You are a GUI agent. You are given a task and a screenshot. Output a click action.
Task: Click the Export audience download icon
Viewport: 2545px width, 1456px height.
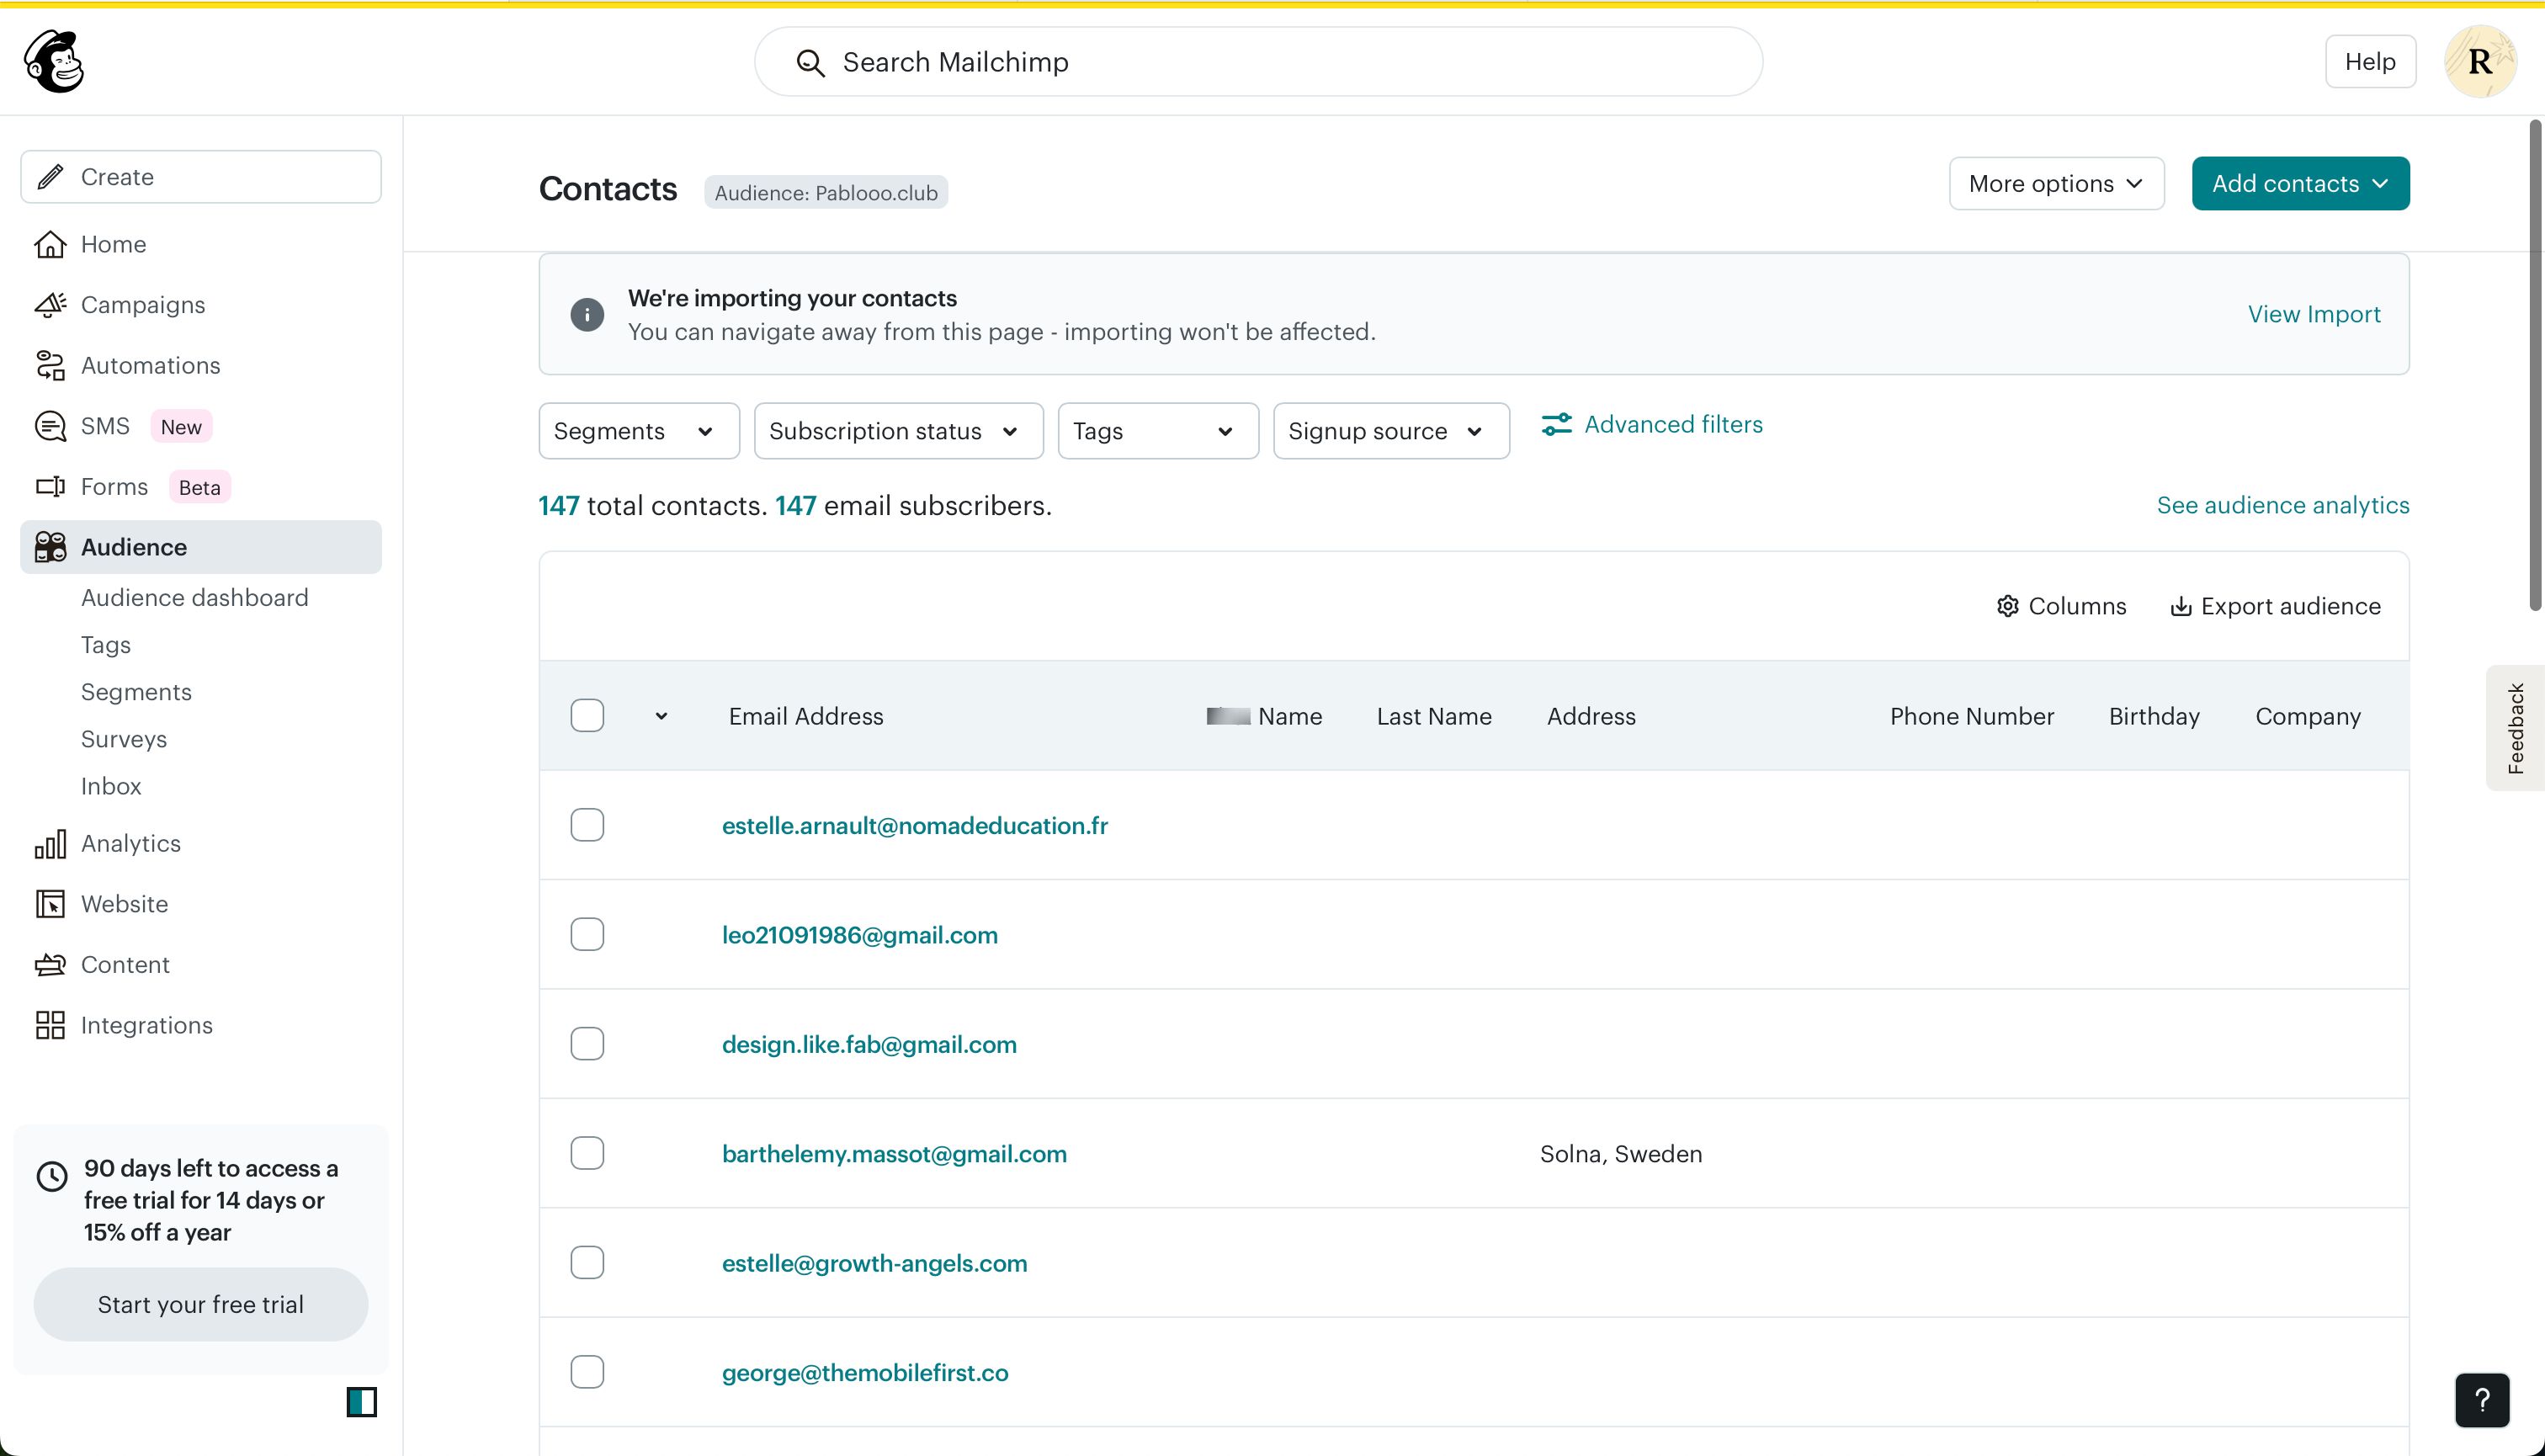point(2181,606)
